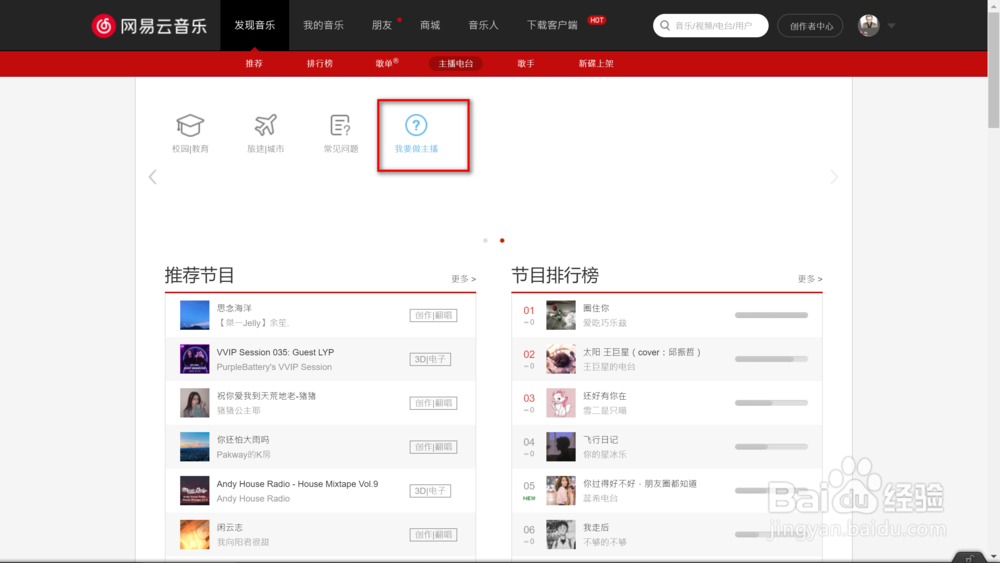
Task: Open VVIP Session 035 cover thumbnail
Action: click(x=195, y=359)
